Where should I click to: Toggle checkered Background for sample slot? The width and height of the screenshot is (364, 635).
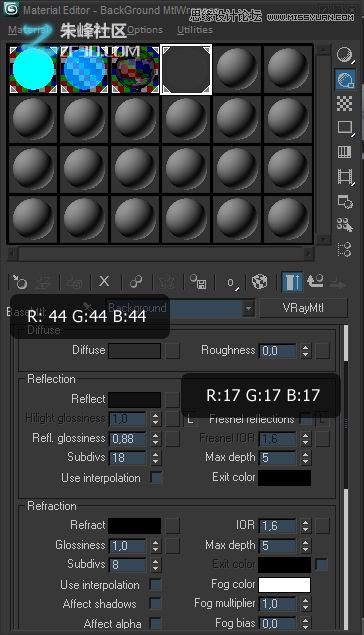point(345,104)
